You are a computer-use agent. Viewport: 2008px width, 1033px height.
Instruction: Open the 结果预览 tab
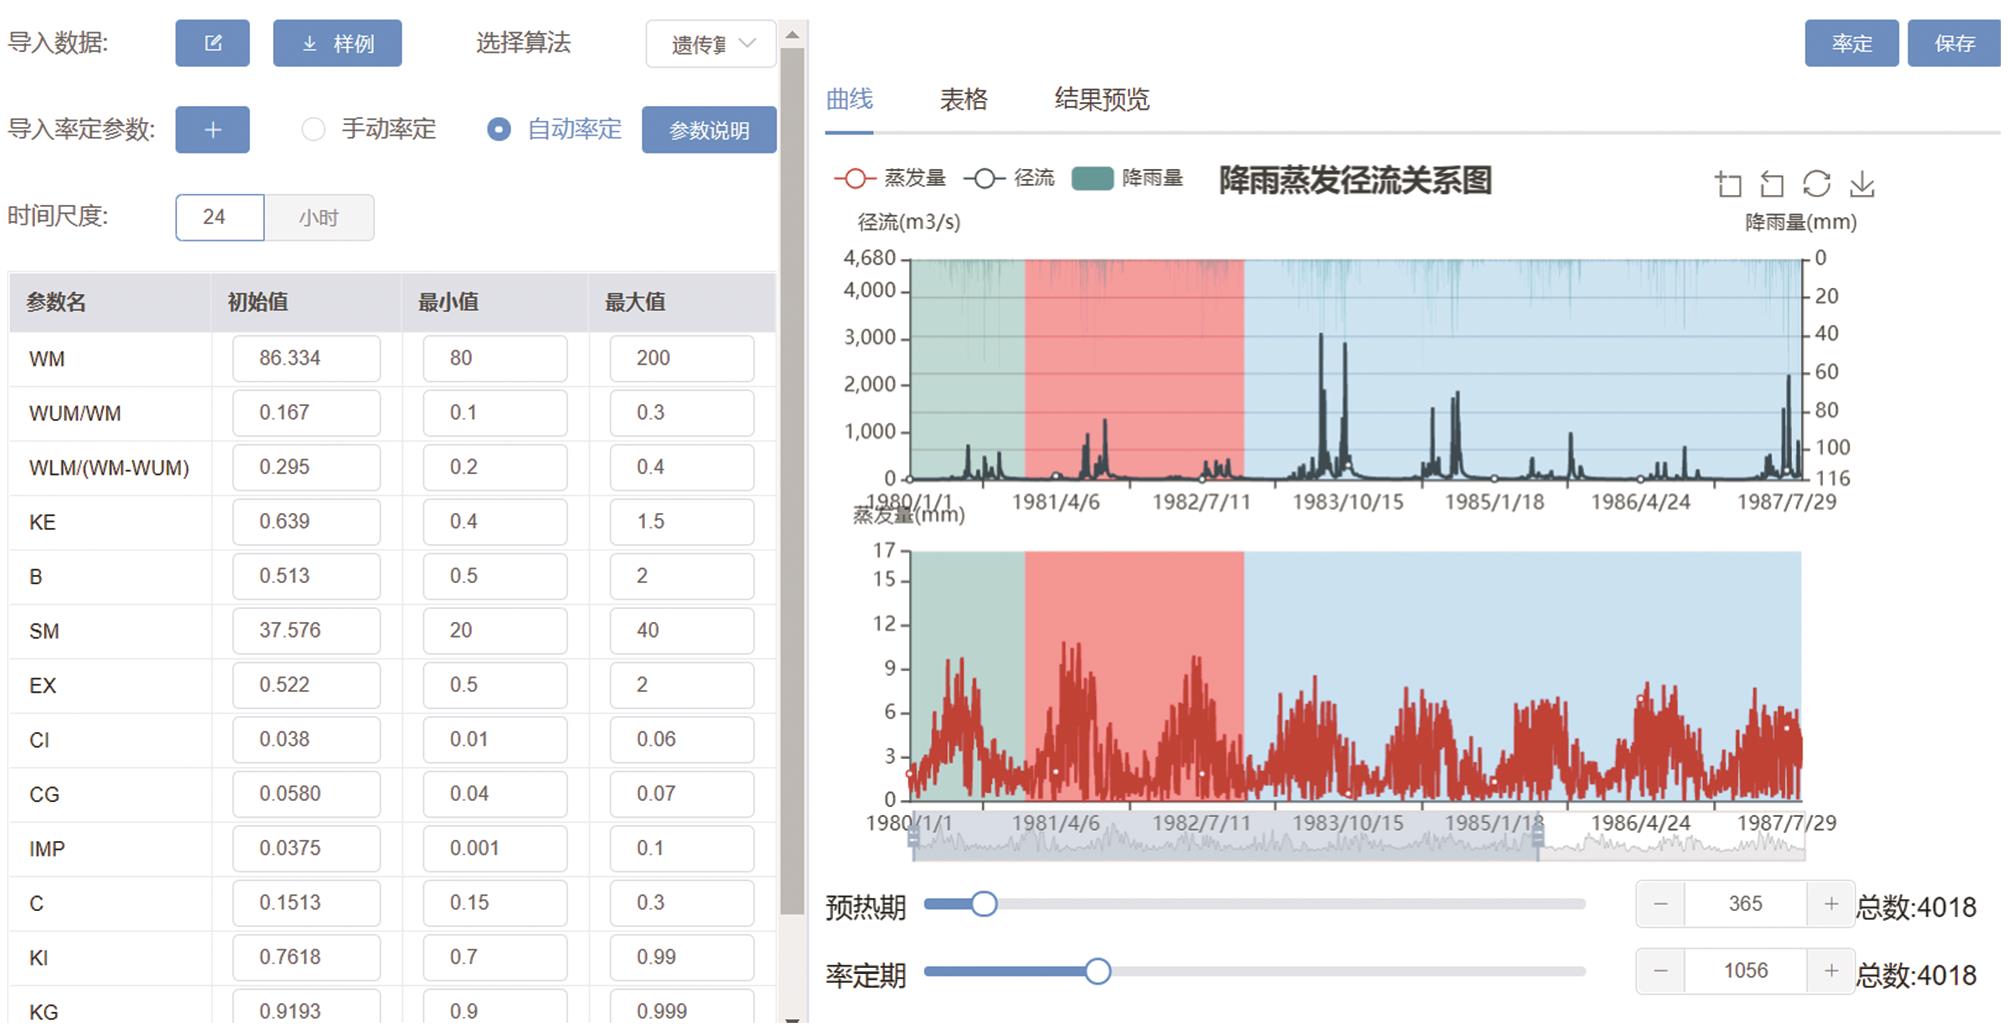click(x=1101, y=99)
